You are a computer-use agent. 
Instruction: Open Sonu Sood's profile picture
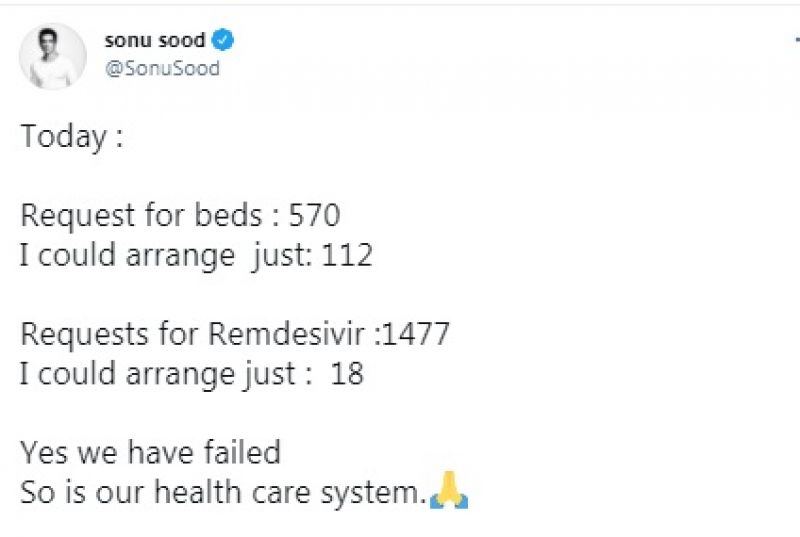pos(52,55)
